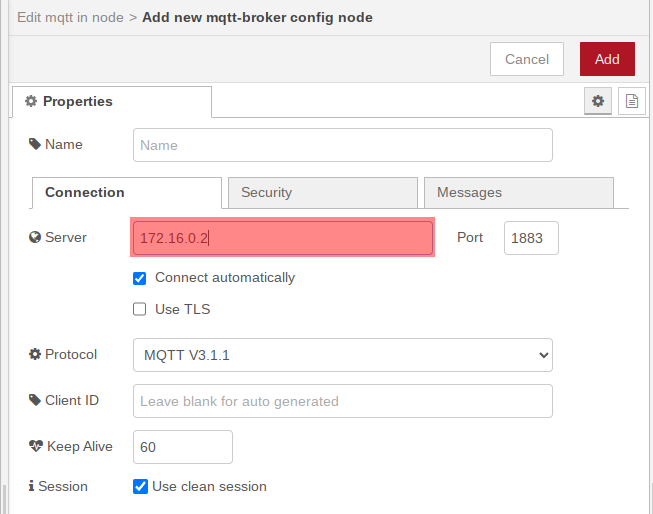
Task: Expand the Protocol MQTT V3.1.1 dropdown
Action: click(x=342, y=355)
